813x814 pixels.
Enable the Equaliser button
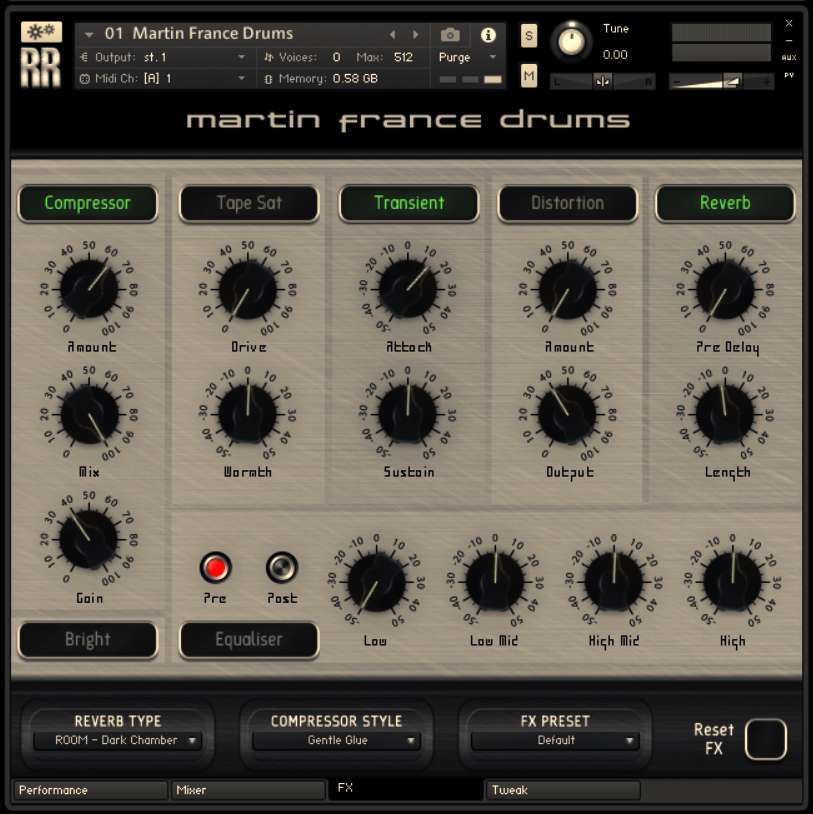click(249, 640)
